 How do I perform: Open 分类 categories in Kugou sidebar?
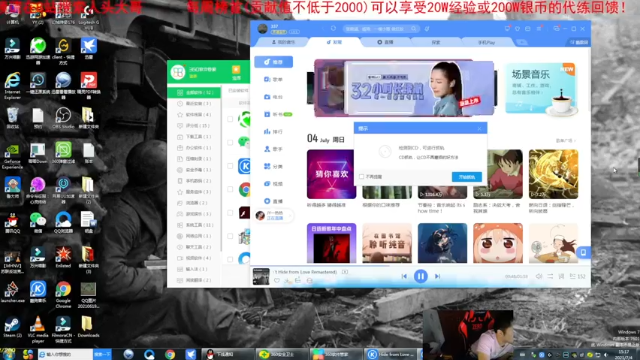click(273, 167)
